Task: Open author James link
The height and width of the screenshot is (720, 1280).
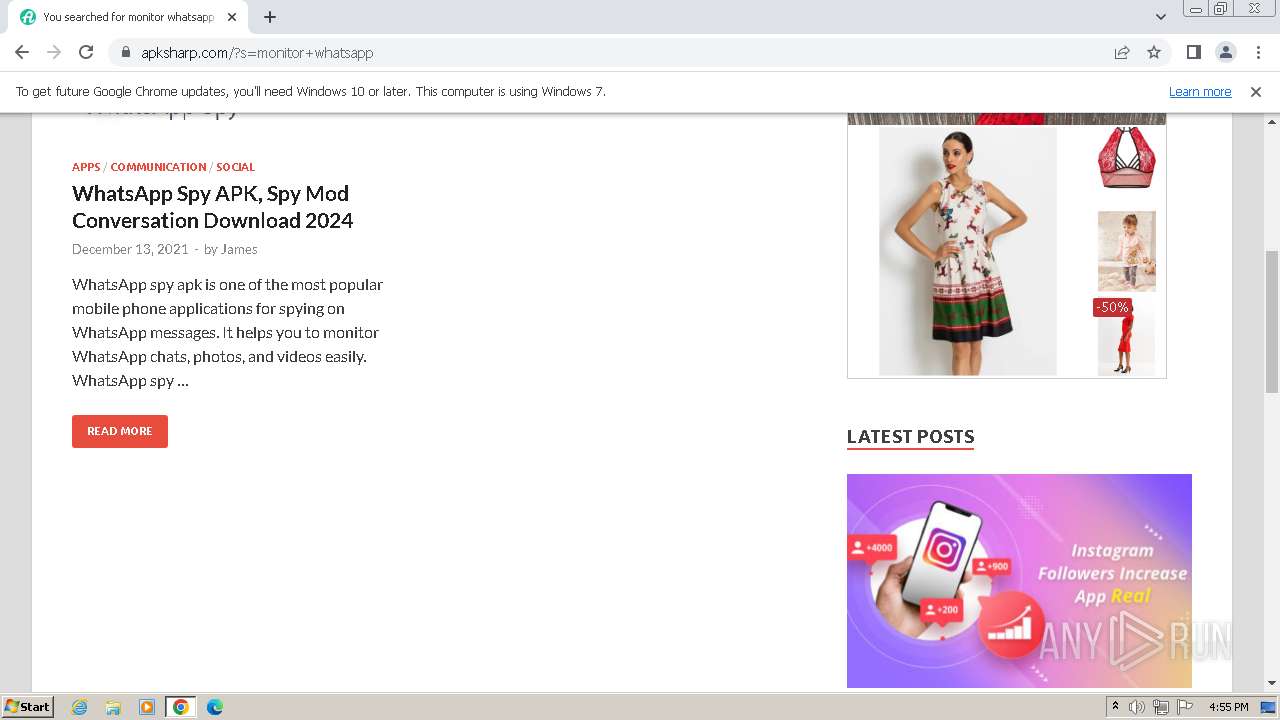Action: 239,249
